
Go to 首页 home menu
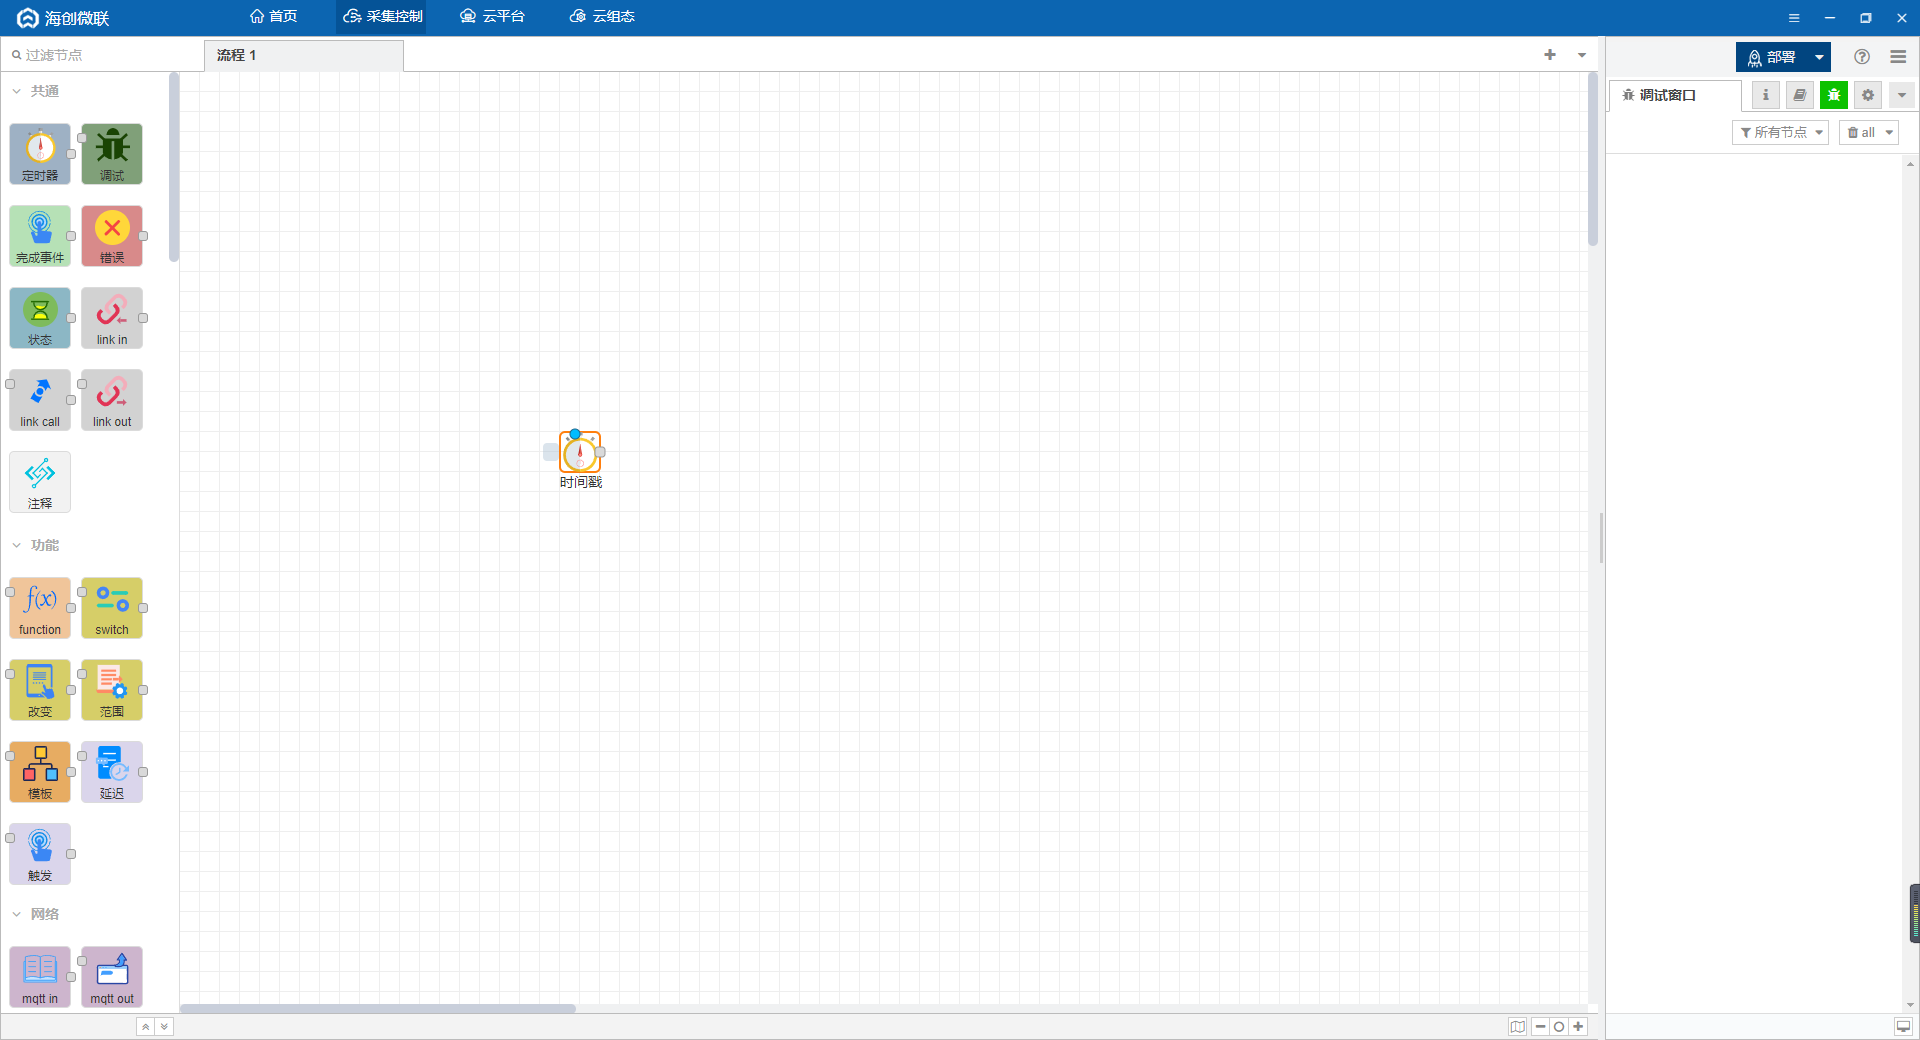tap(273, 16)
